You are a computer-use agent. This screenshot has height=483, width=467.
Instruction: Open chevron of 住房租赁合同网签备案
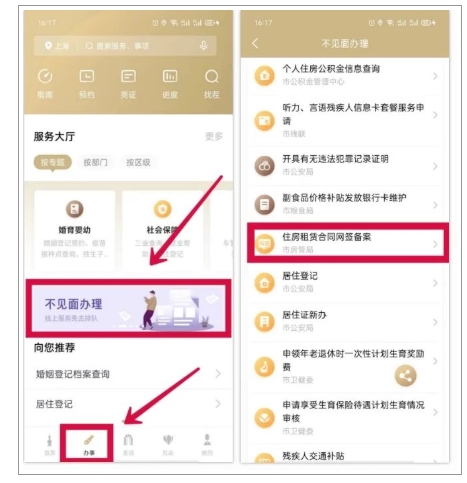435,244
